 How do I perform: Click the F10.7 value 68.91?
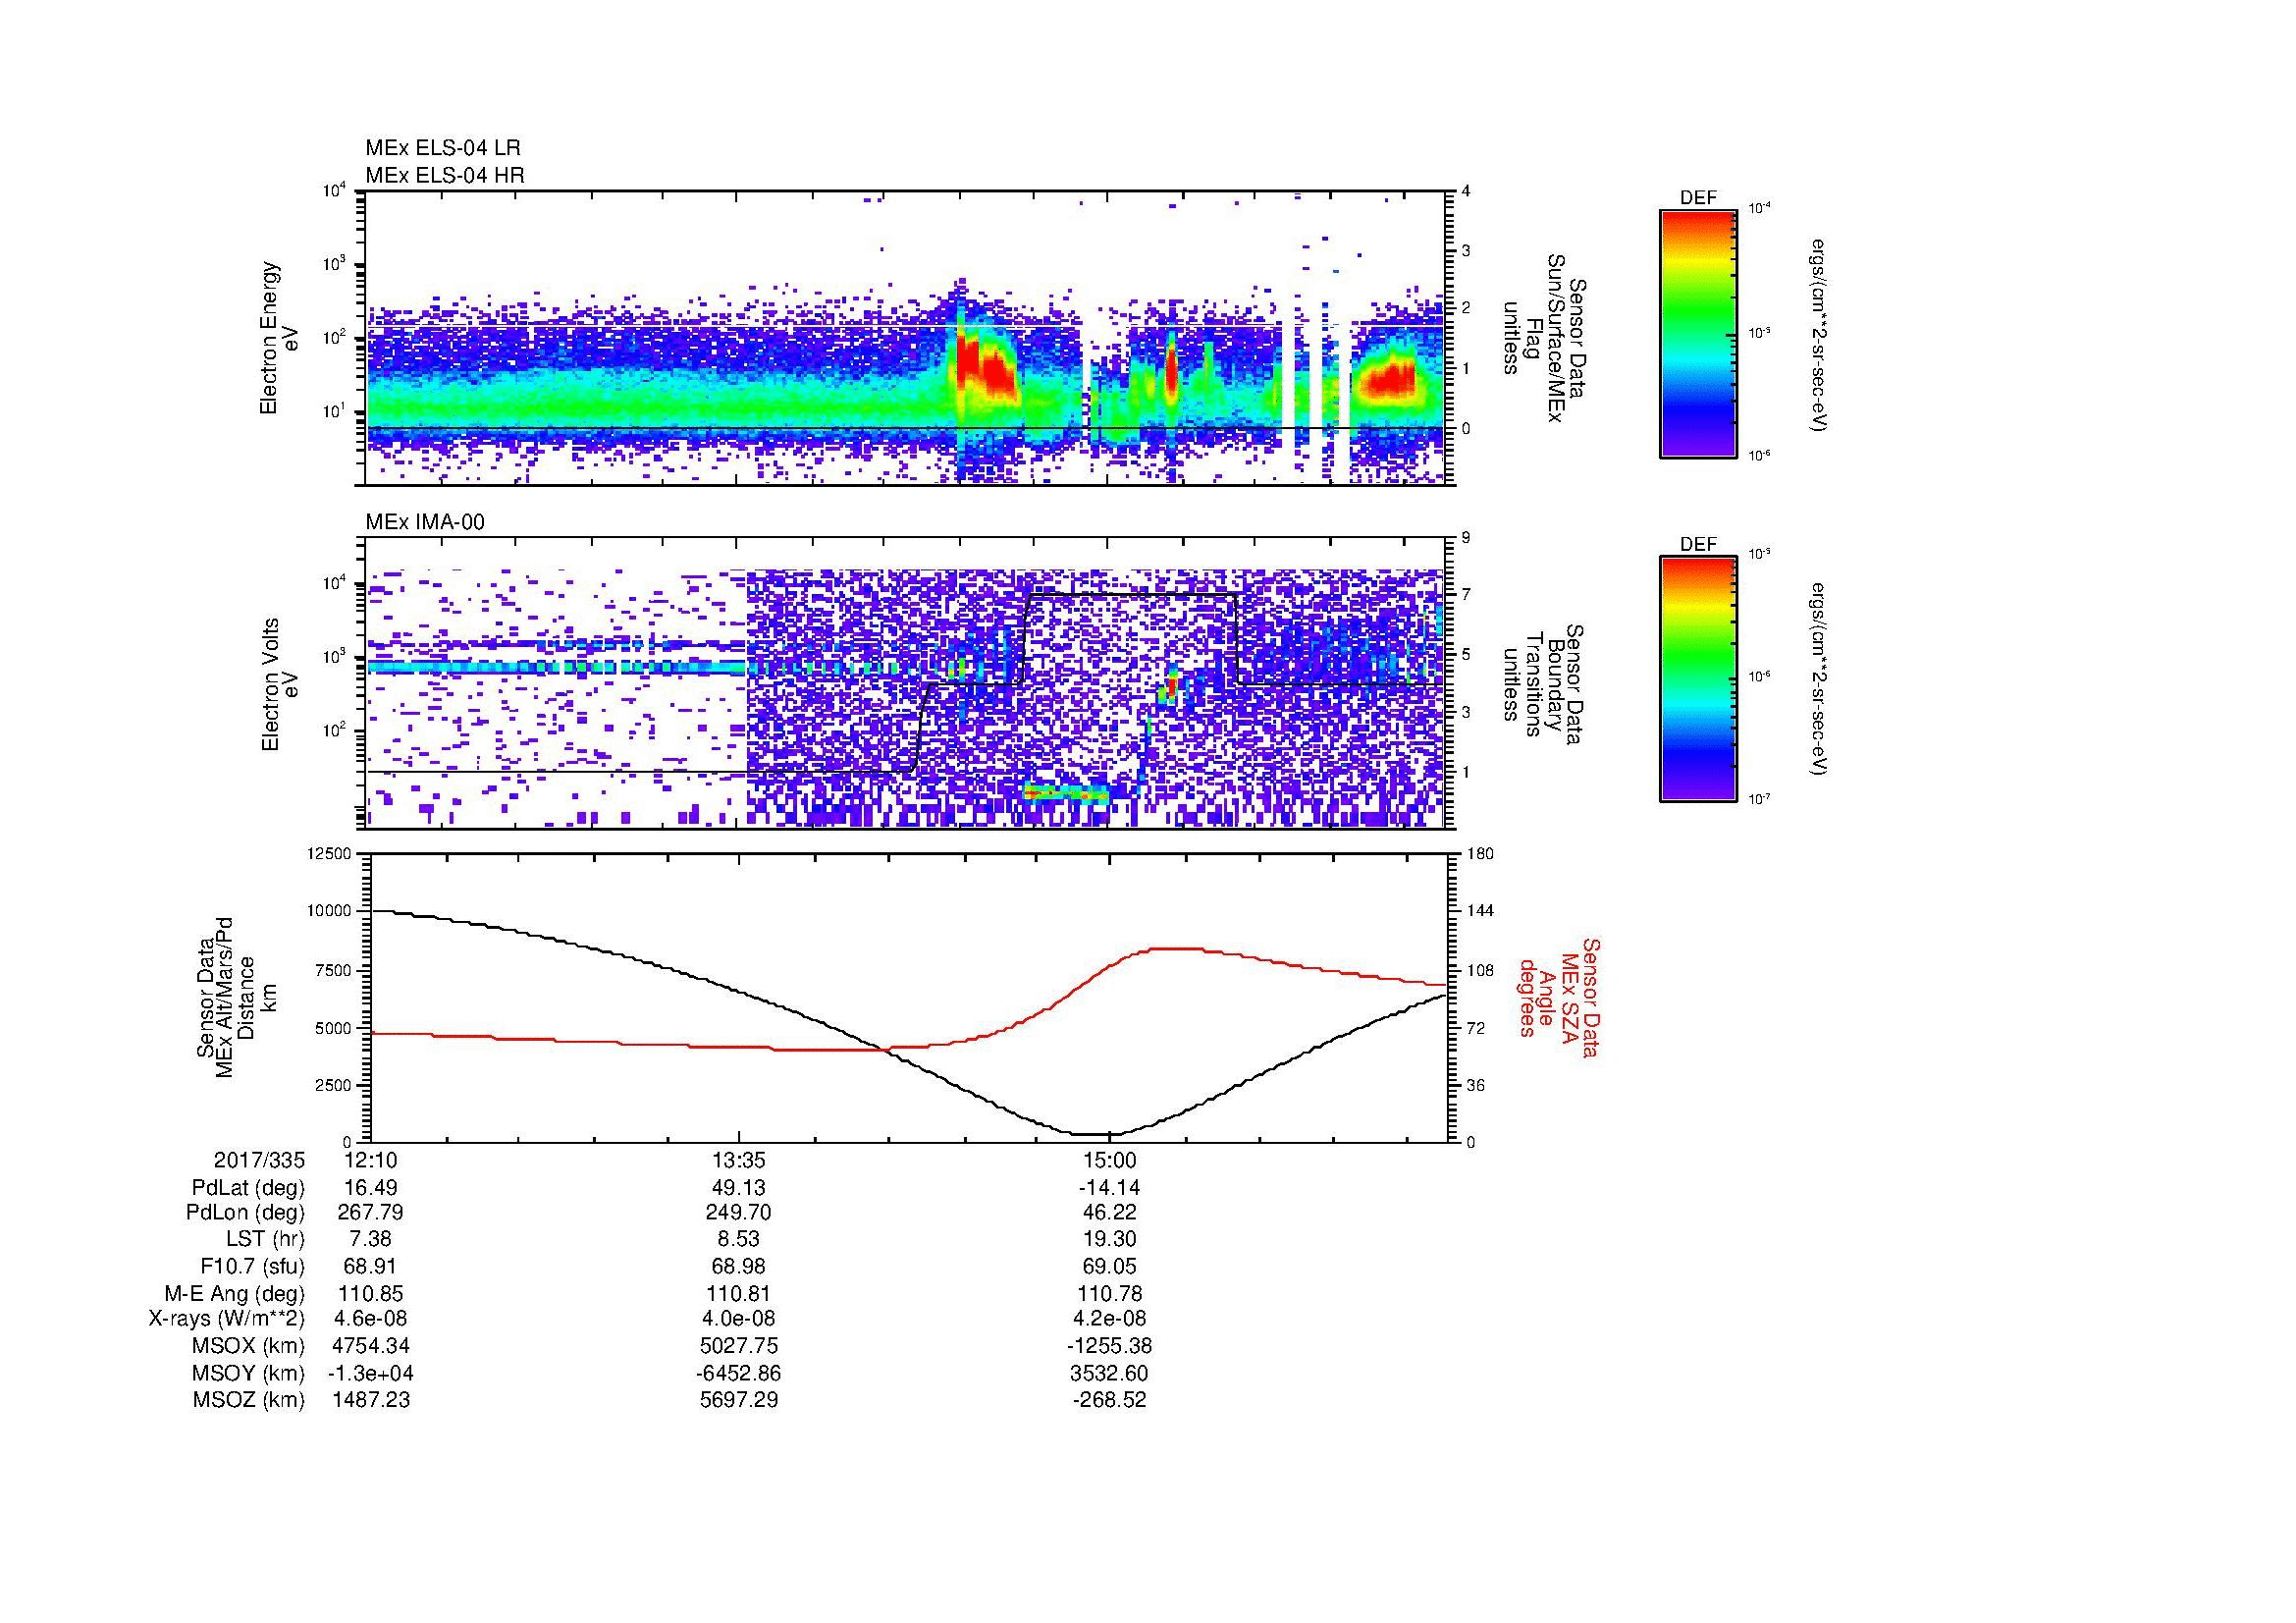370,1266
